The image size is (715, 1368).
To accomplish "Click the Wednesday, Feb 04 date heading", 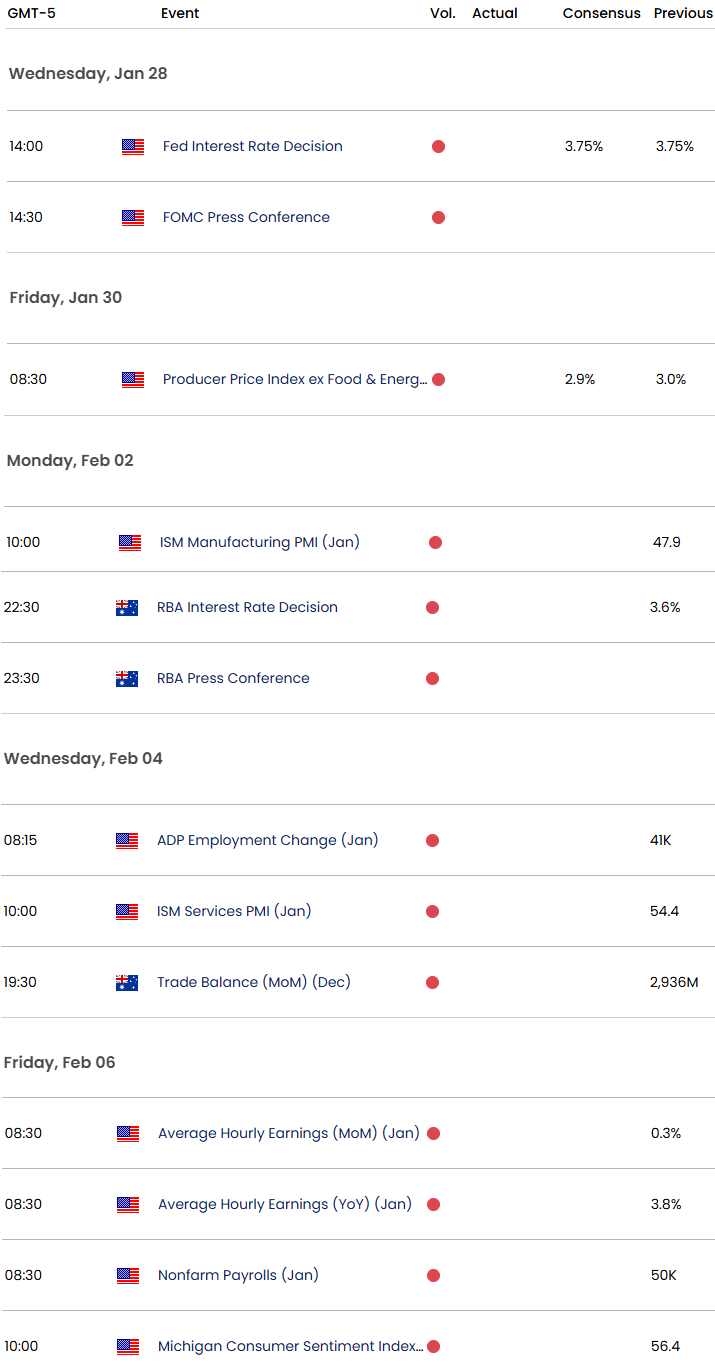I will coord(83,759).
